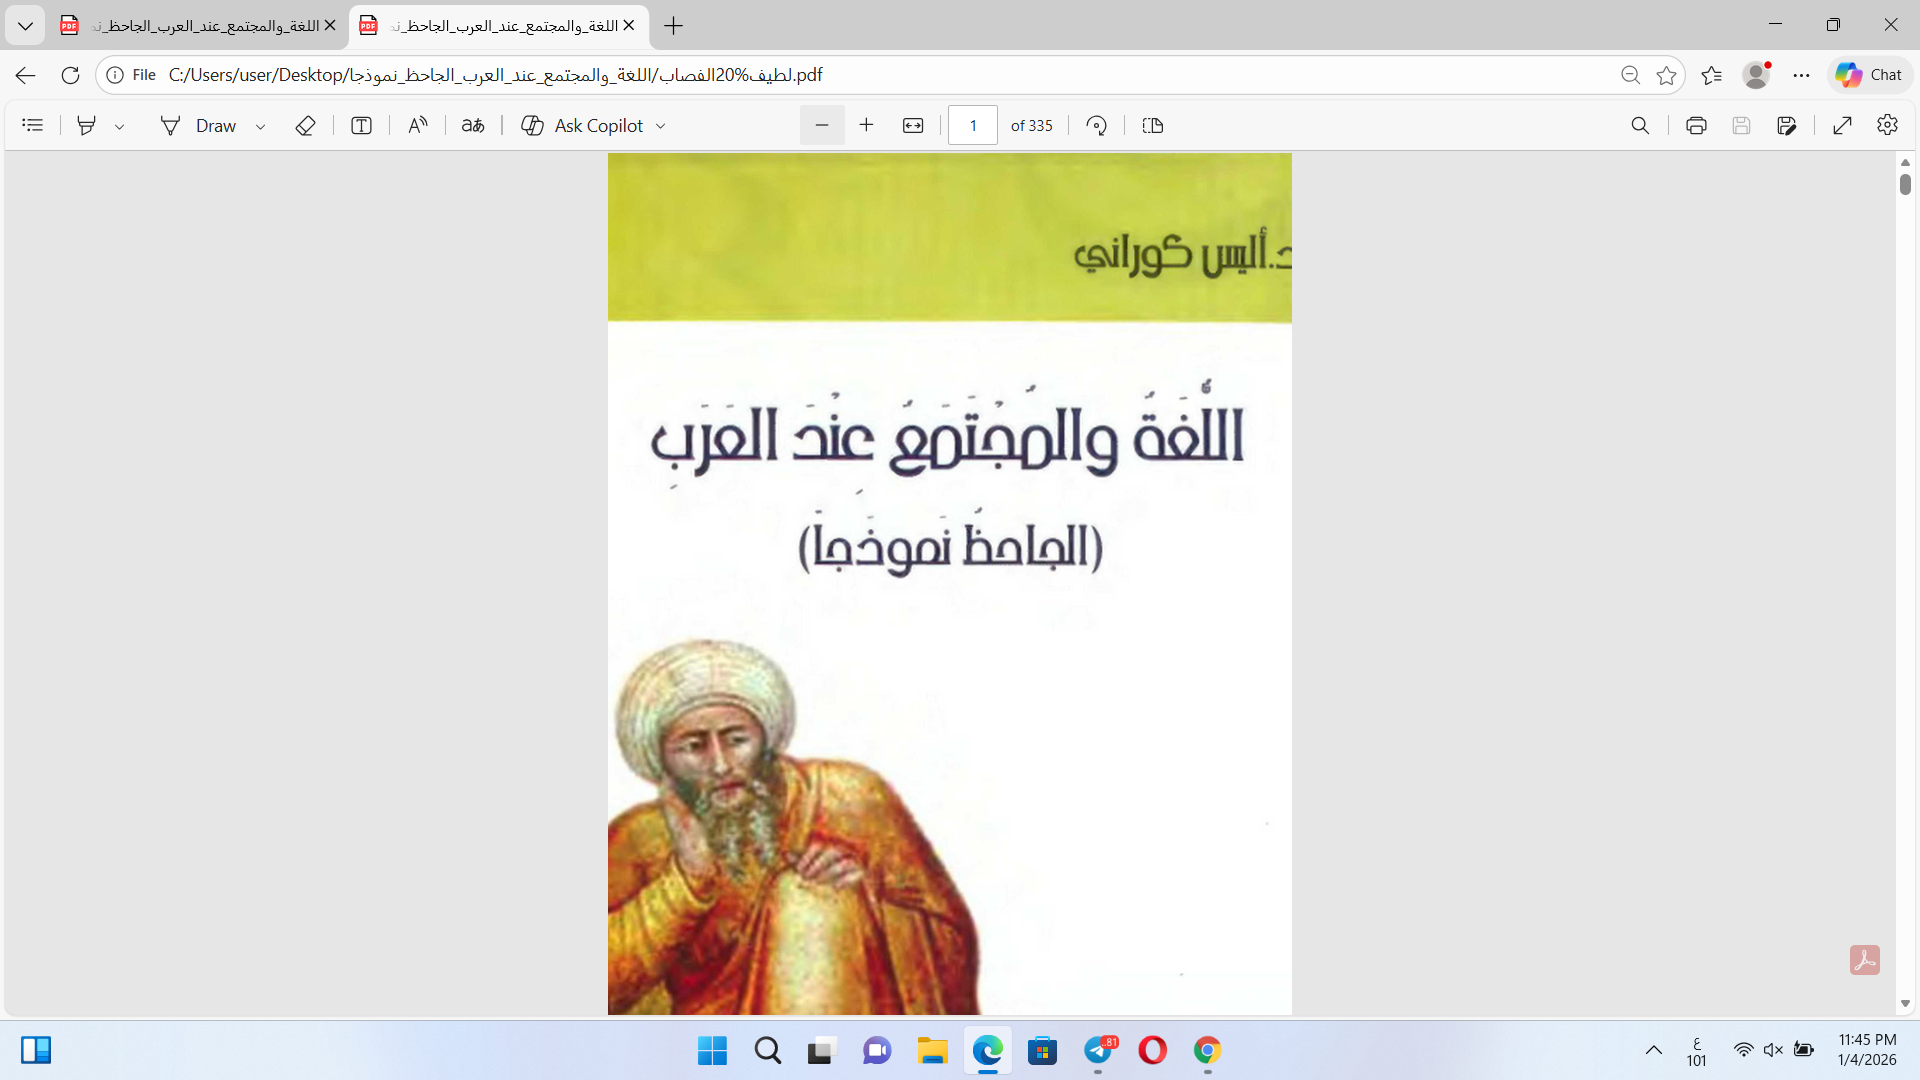This screenshot has width=1920, height=1080.
Task: Open the Widgets panel icon
Action: pos(36,1050)
